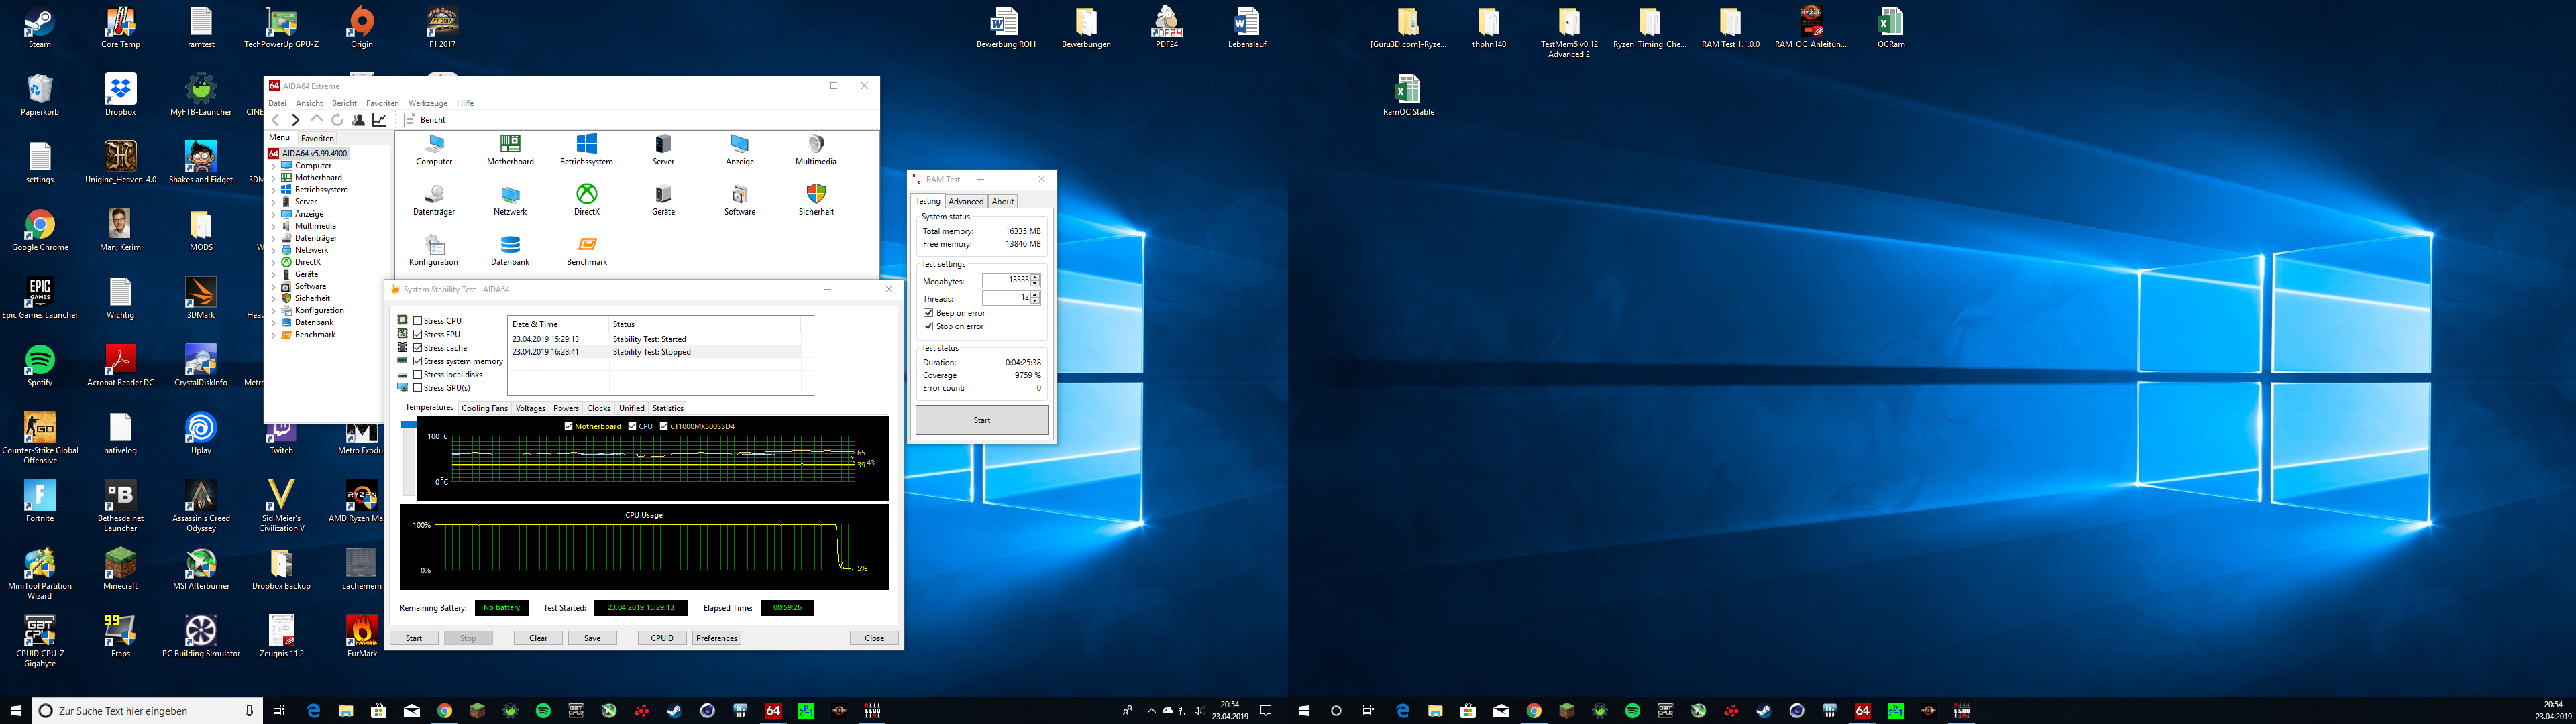
Task: Enable the Stress CPU checkbox
Action: click(x=418, y=321)
